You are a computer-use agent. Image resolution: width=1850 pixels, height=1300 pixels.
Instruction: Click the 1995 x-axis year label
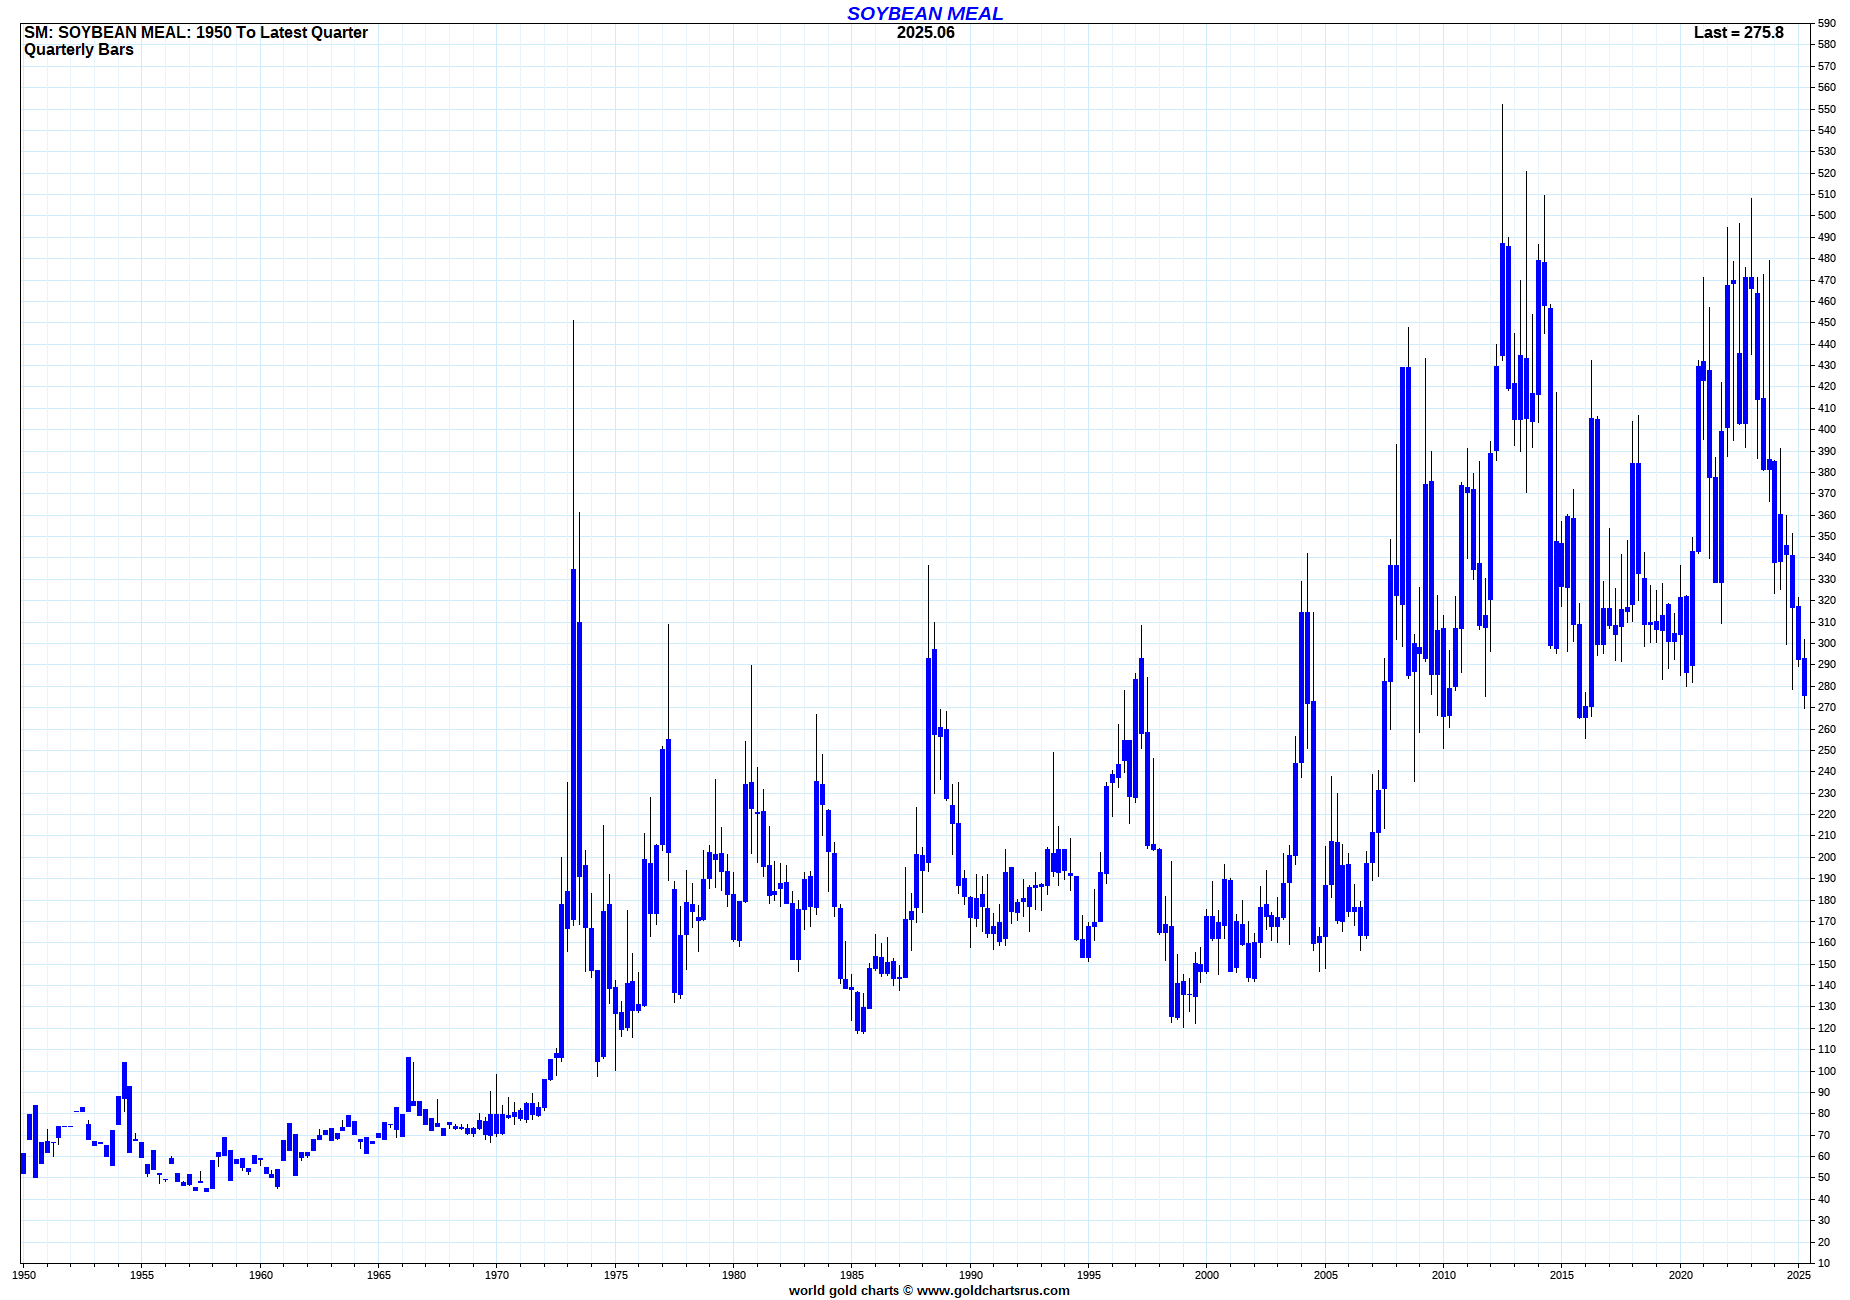tap(1089, 1275)
